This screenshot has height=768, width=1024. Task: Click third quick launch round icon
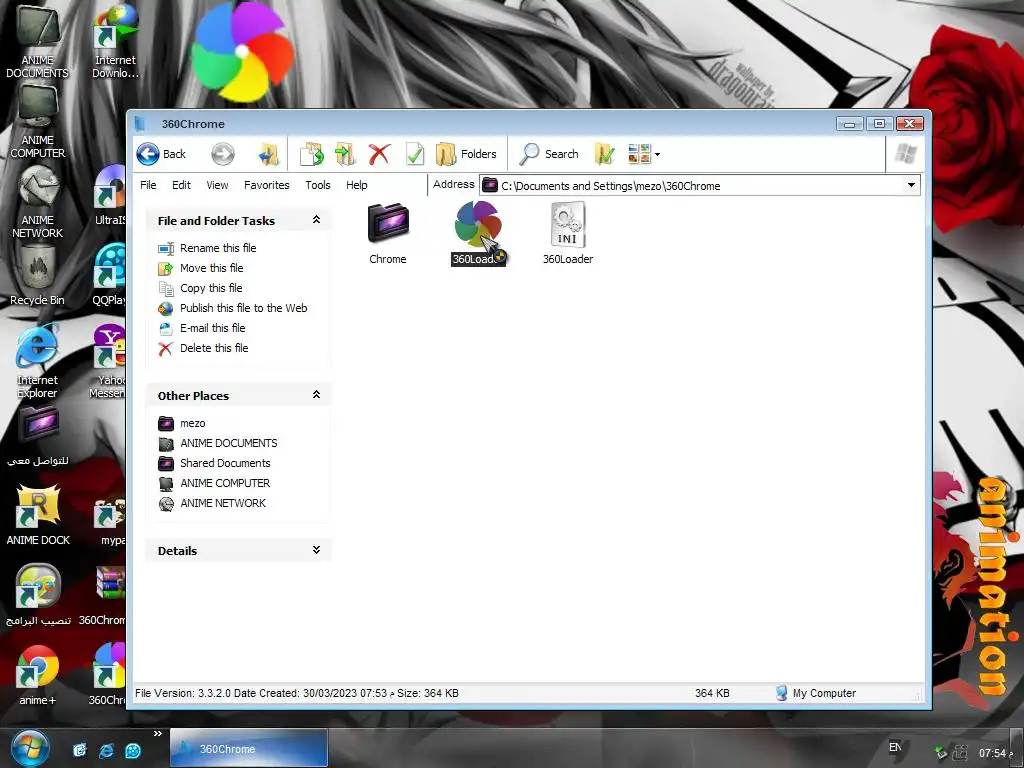133,750
